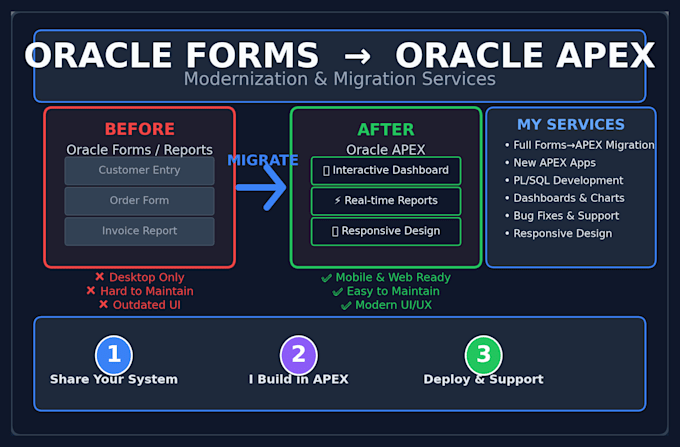Click the red X beside Desktop Only
The height and width of the screenshot is (447, 680).
click(100, 277)
